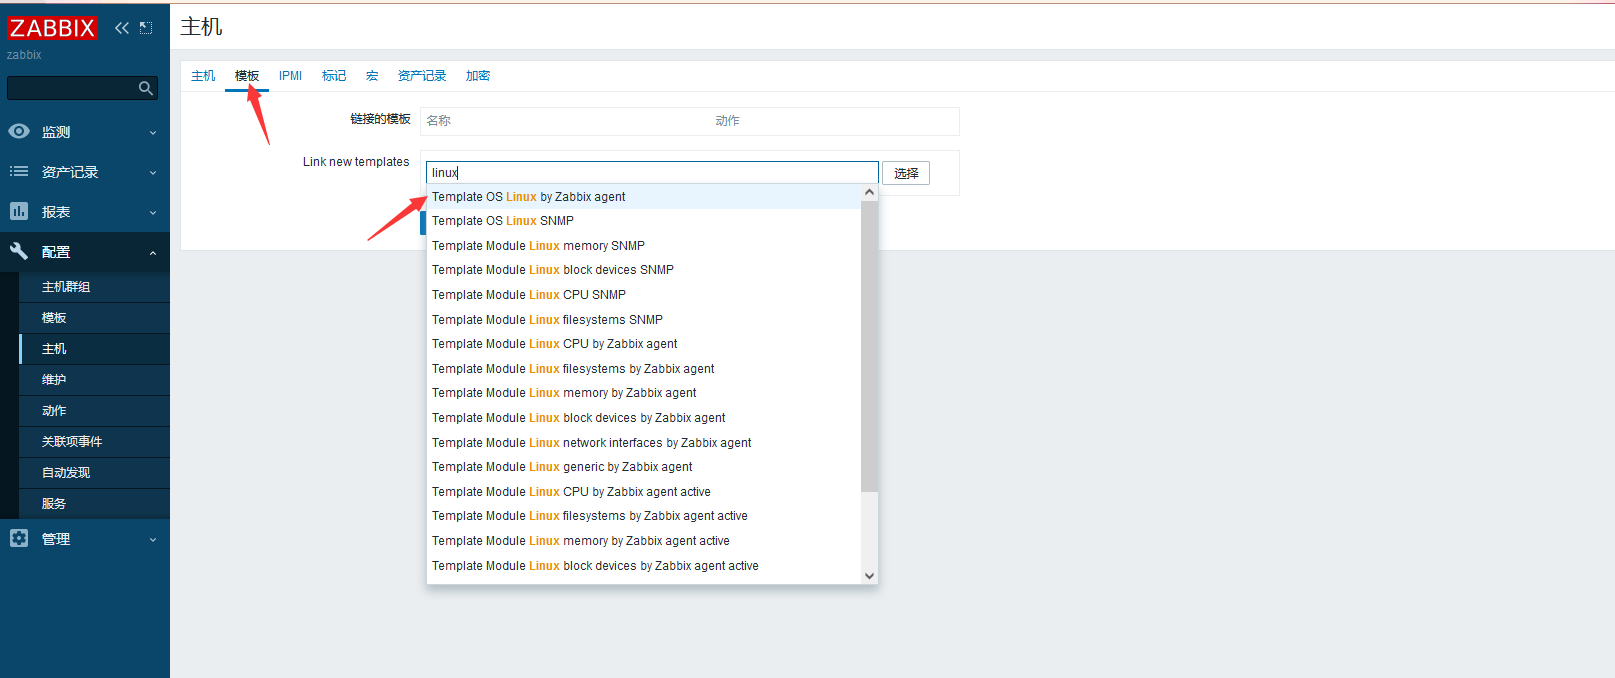Image resolution: width=1615 pixels, height=678 pixels.
Task: Switch to the 模板 tab
Action: pos(247,76)
